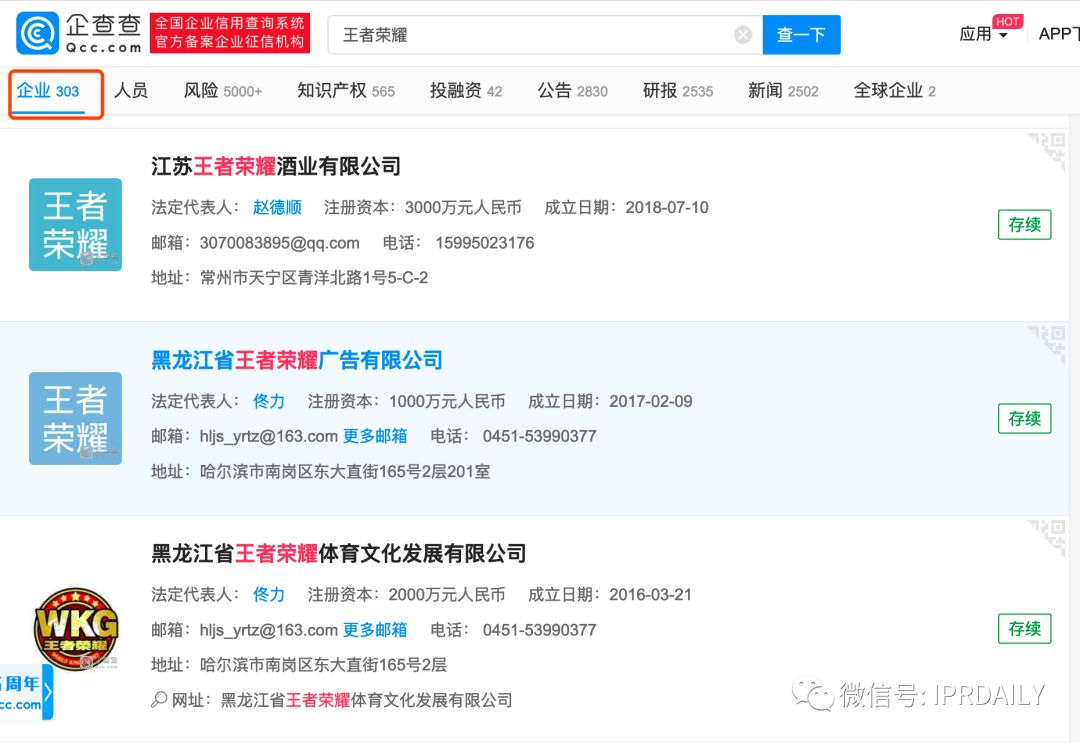Click the WKG company logo thumbnail
Image resolution: width=1080 pixels, height=743 pixels.
coord(76,629)
